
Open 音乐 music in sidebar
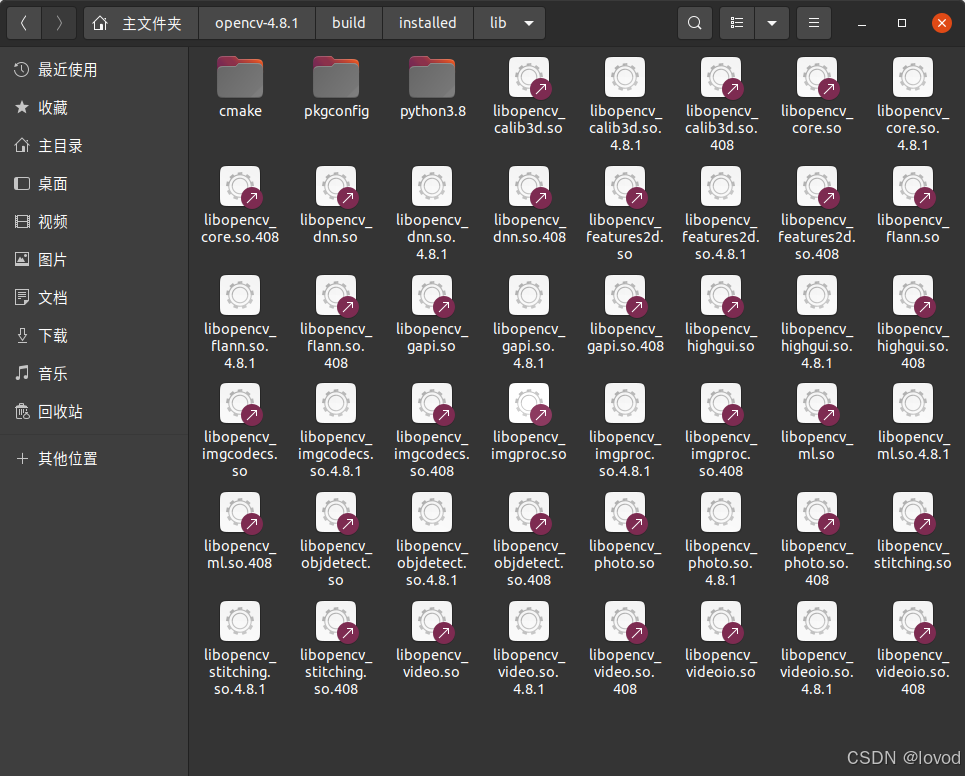(x=94, y=374)
